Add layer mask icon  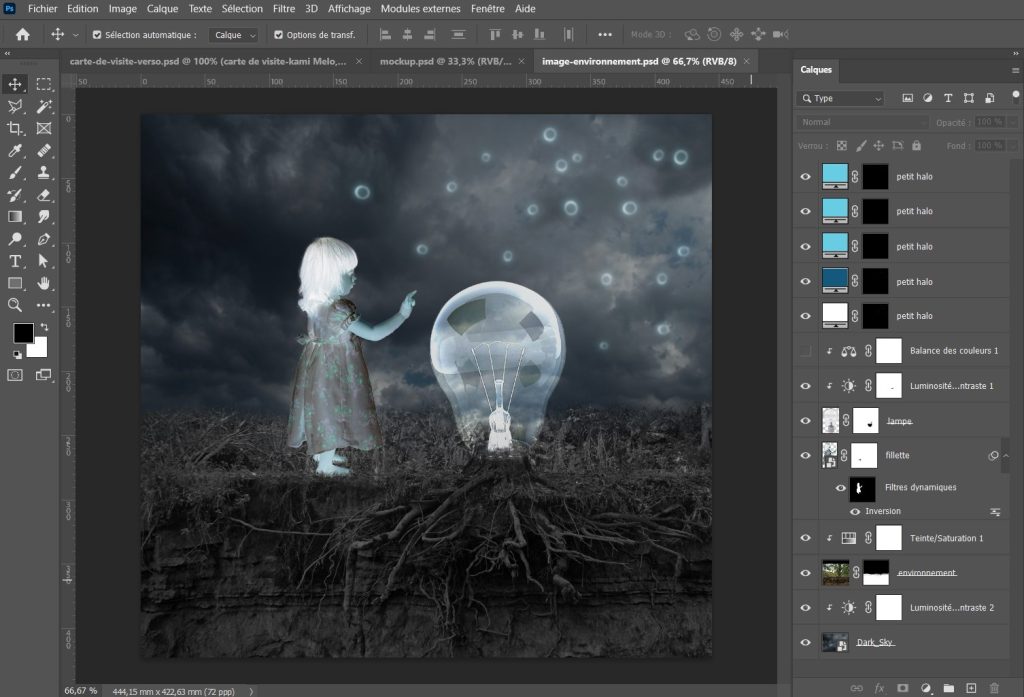pyautogui.click(x=903, y=688)
